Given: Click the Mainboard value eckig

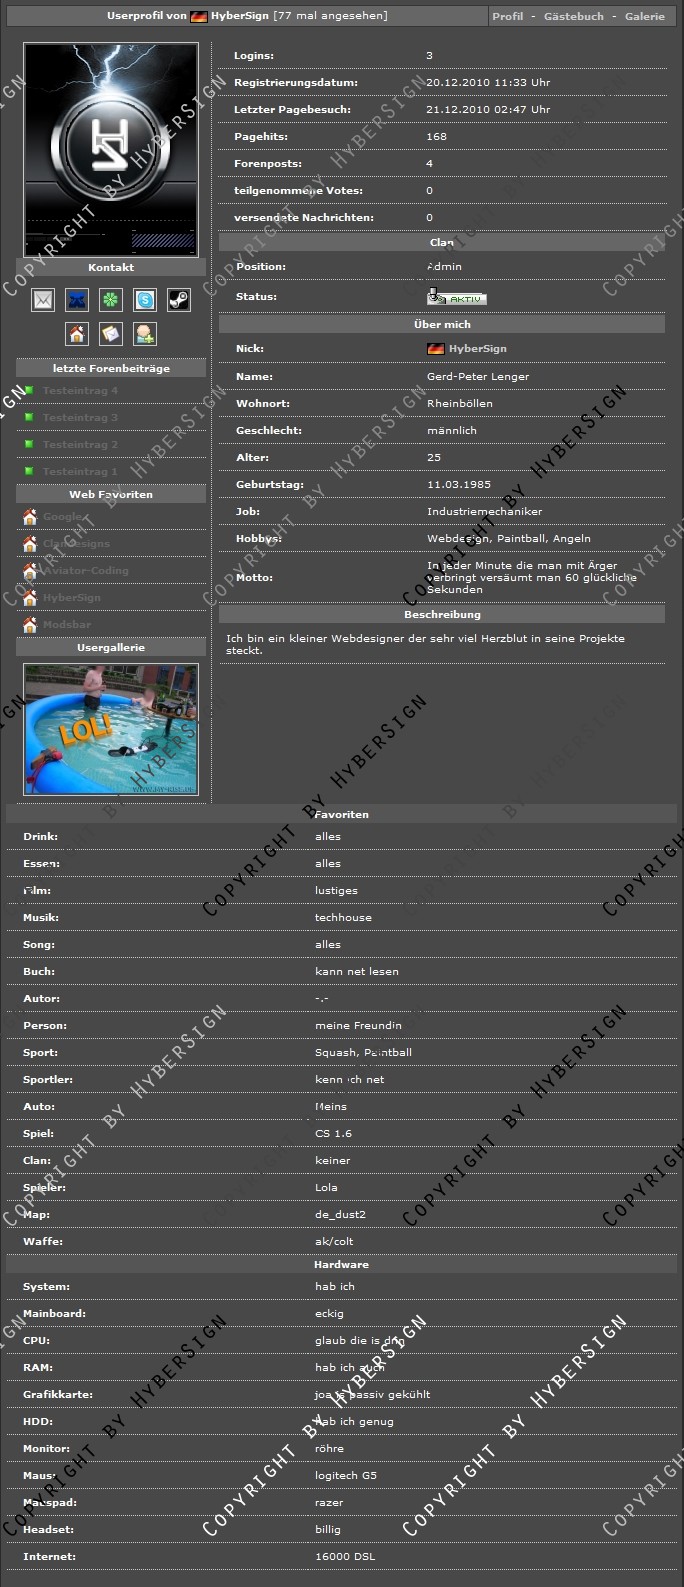Looking at the screenshot, I should [329, 1313].
